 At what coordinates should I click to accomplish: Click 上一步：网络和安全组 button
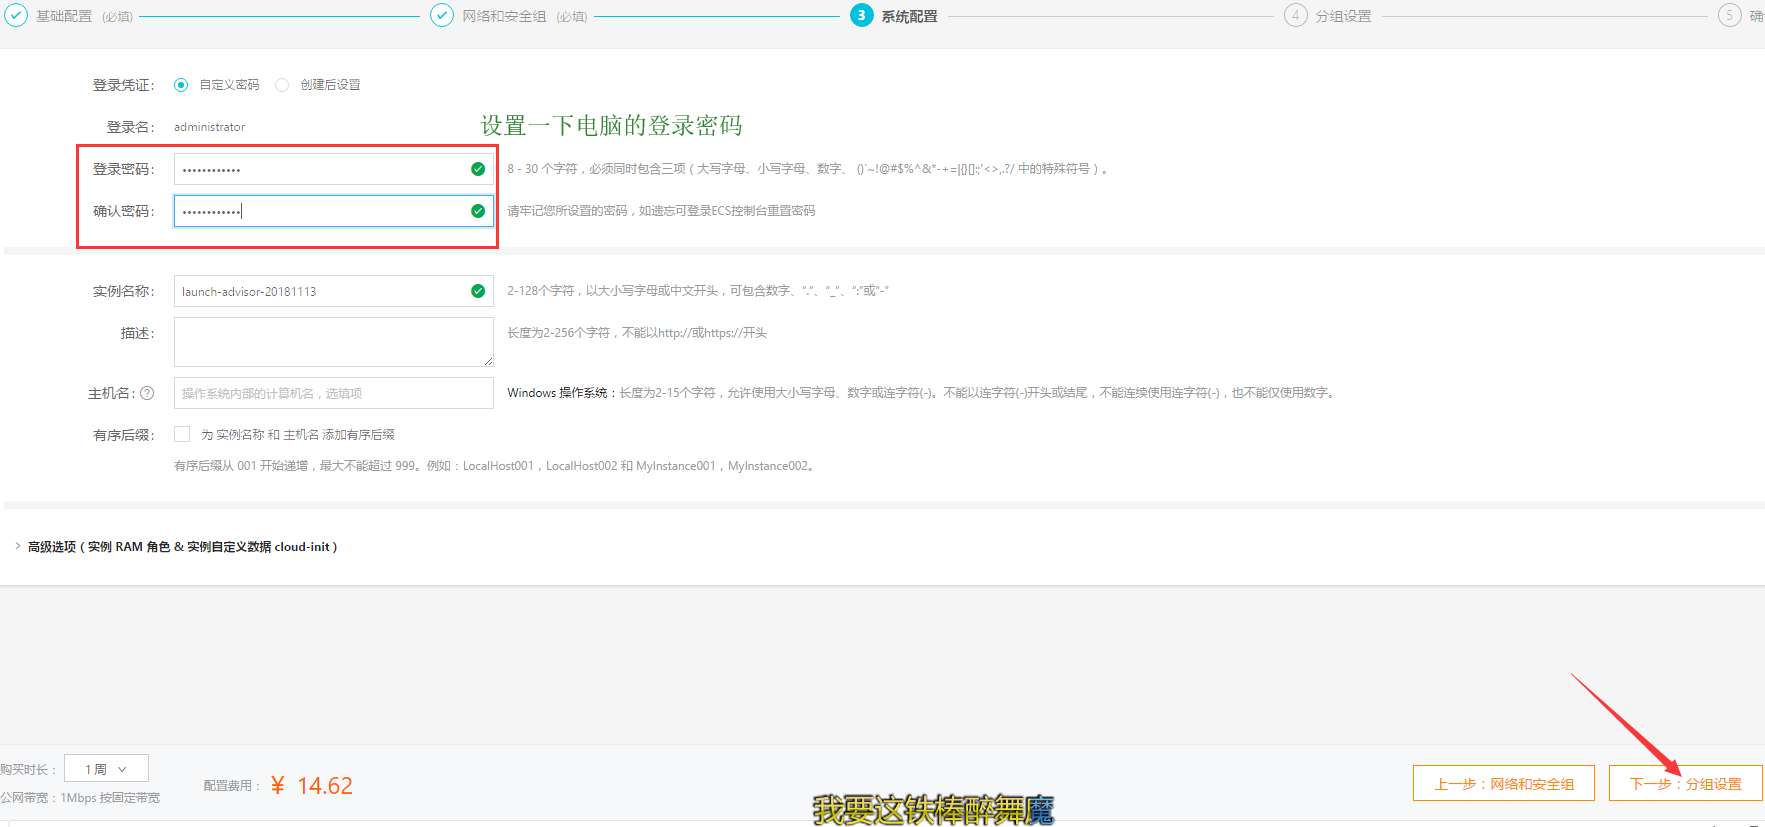point(1504,783)
